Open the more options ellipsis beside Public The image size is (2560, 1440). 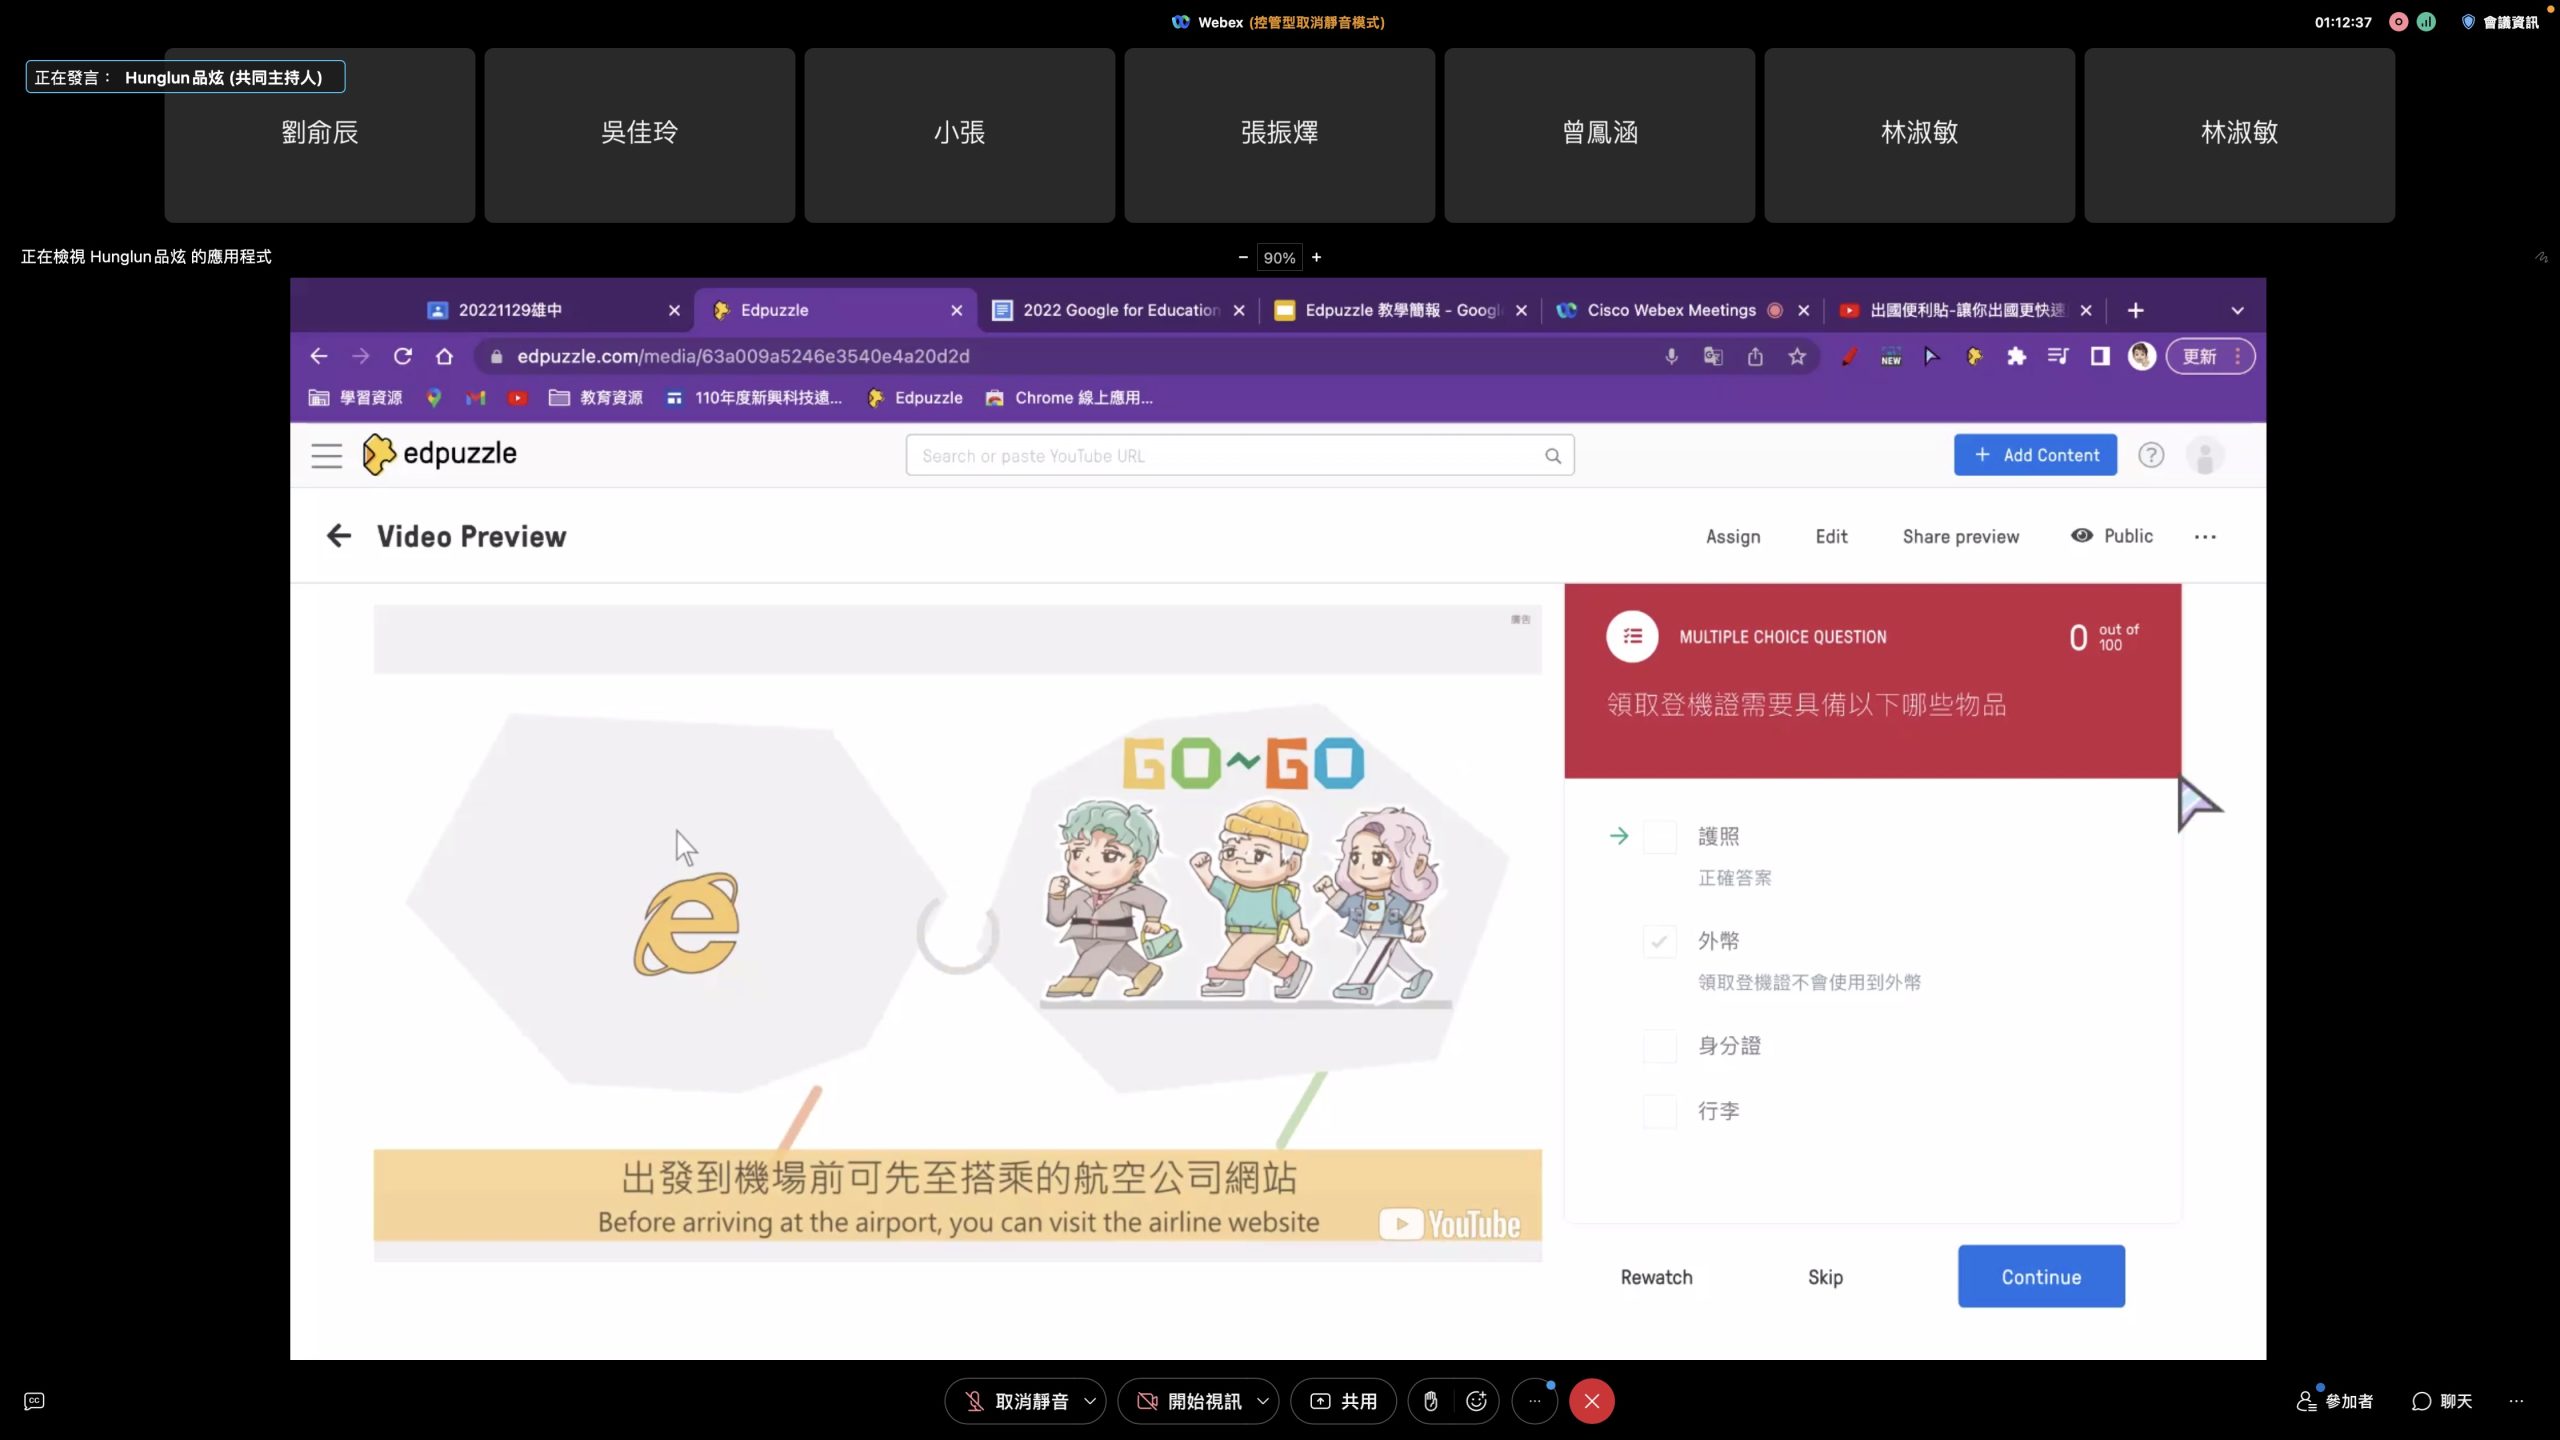pyautogui.click(x=2205, y=537)
